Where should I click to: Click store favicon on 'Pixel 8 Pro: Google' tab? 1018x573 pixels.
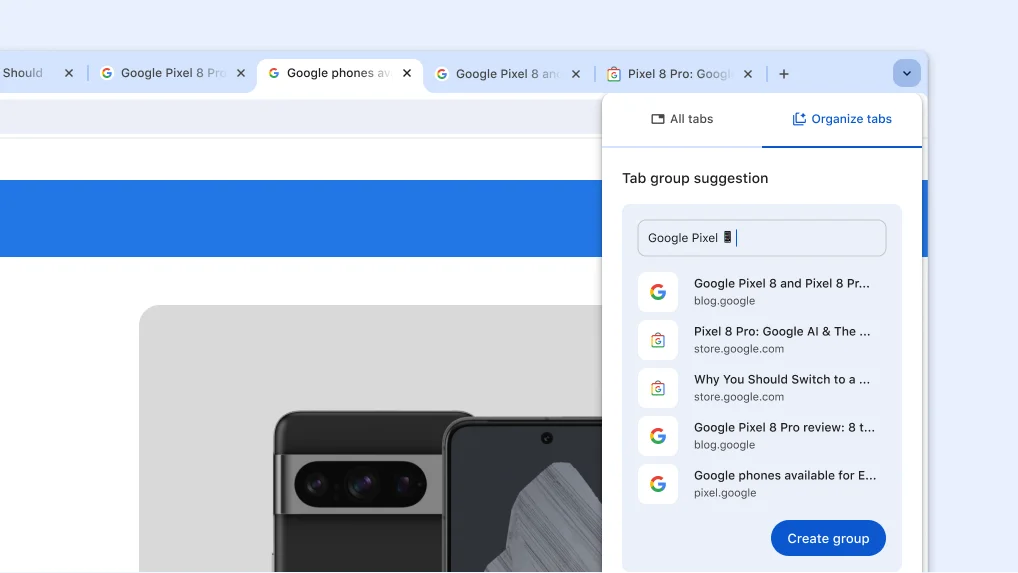(614, 74)
